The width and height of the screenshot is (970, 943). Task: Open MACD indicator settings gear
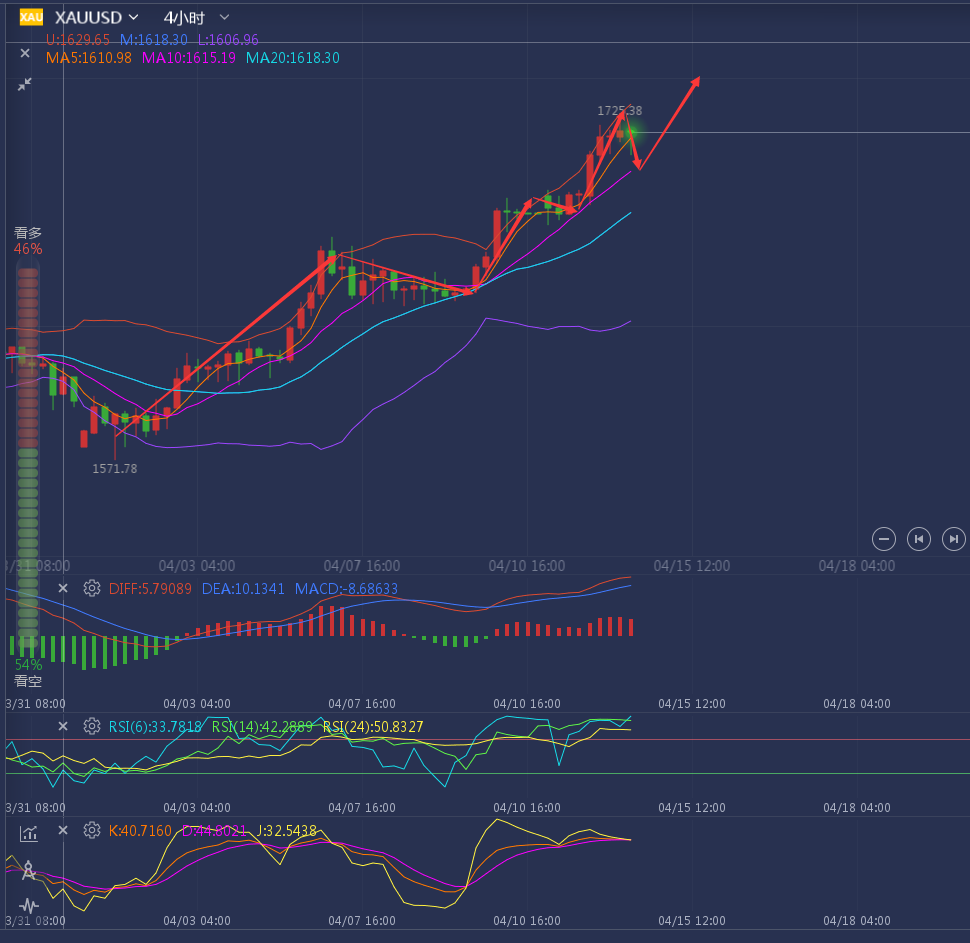(92, 588)
